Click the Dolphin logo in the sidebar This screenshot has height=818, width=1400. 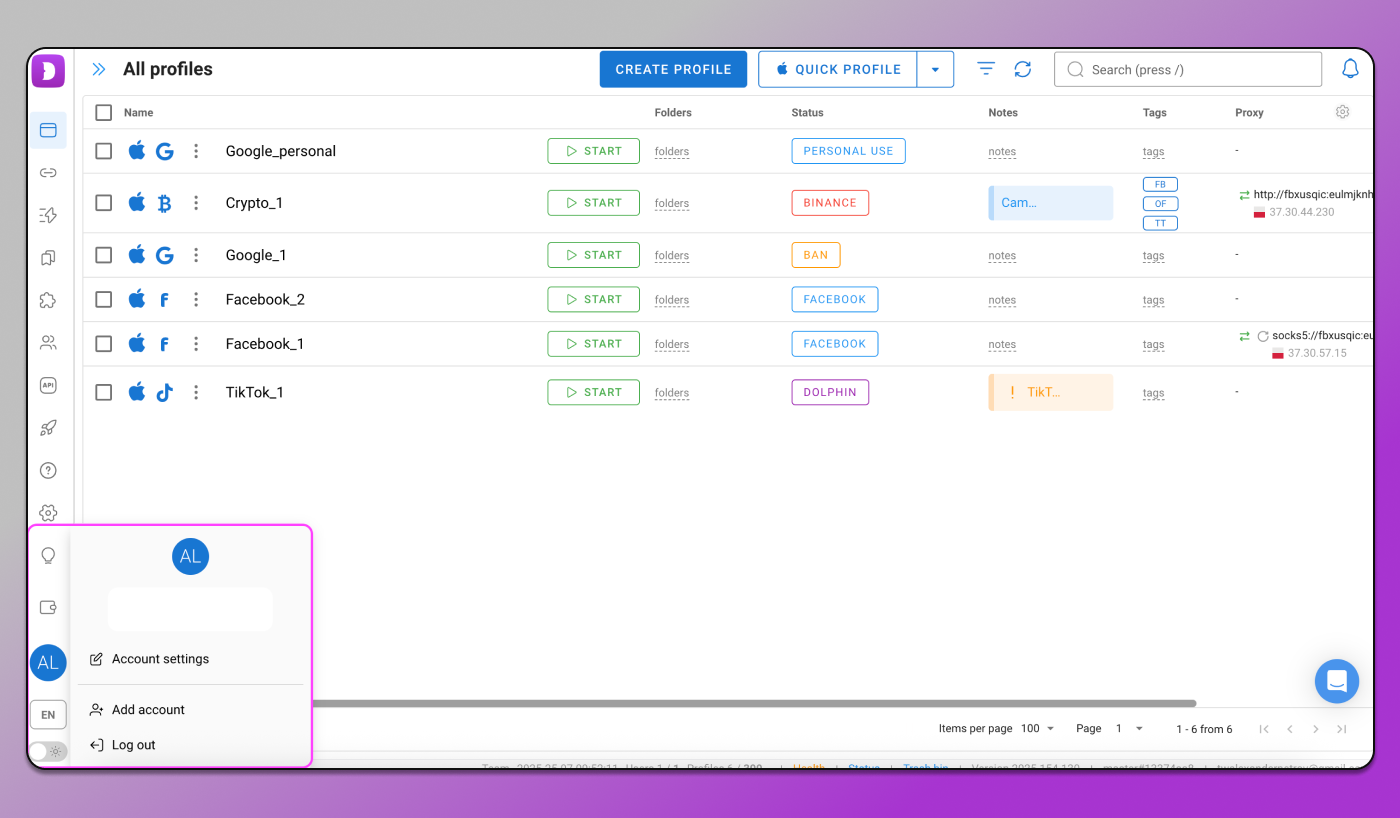click(48, 71)
